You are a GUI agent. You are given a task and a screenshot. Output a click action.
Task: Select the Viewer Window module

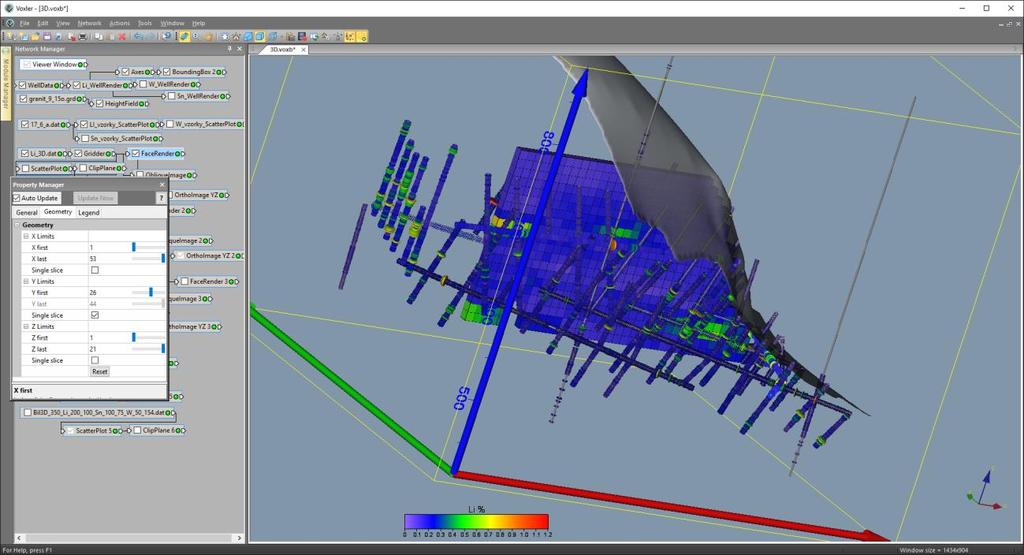55,64
